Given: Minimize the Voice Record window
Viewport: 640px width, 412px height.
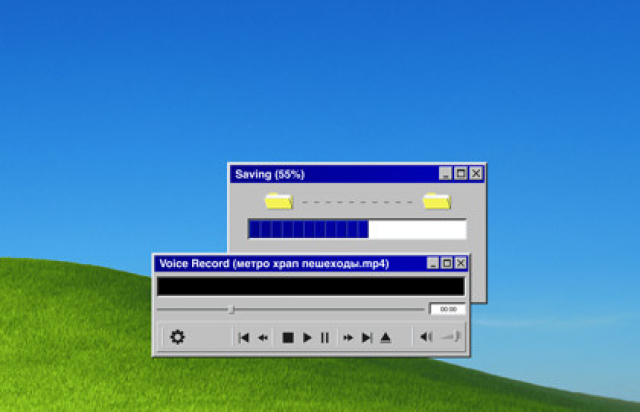Looking at the screenshot, I should 433,263.
